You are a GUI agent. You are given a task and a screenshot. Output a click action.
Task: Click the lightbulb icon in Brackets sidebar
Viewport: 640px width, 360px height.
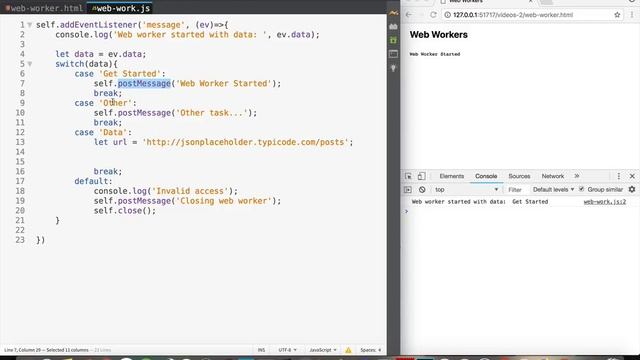[393, 68]
